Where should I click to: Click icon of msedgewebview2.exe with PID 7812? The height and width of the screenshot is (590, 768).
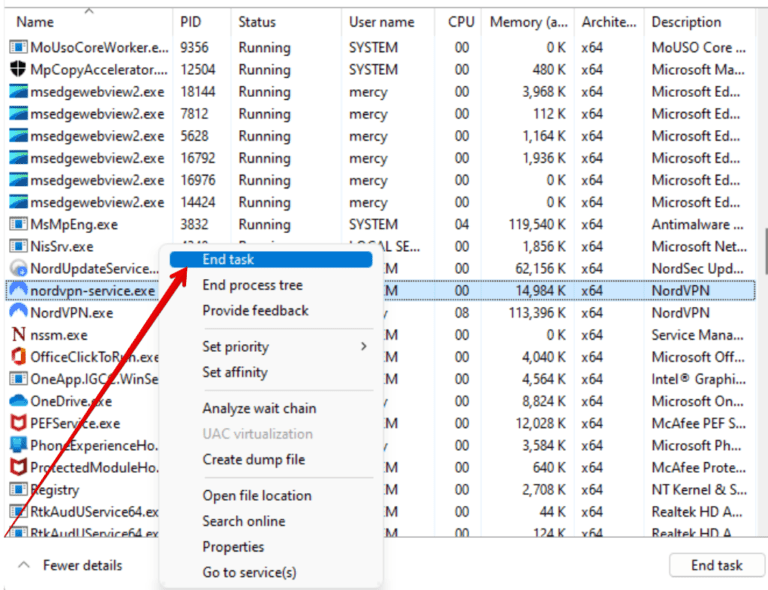(x=18, y=114)
